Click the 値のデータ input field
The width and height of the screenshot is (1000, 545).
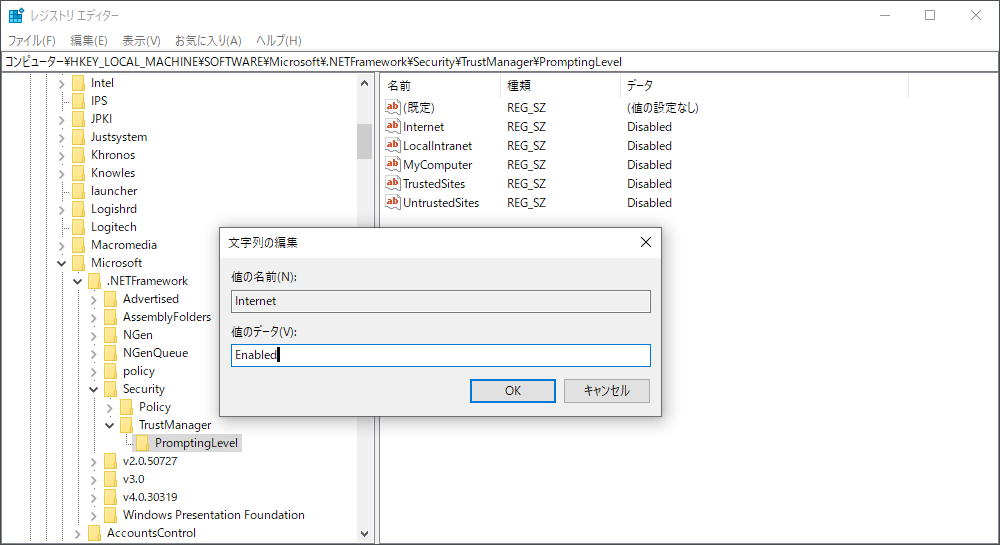pyautogui.click(x=441, y=355)
